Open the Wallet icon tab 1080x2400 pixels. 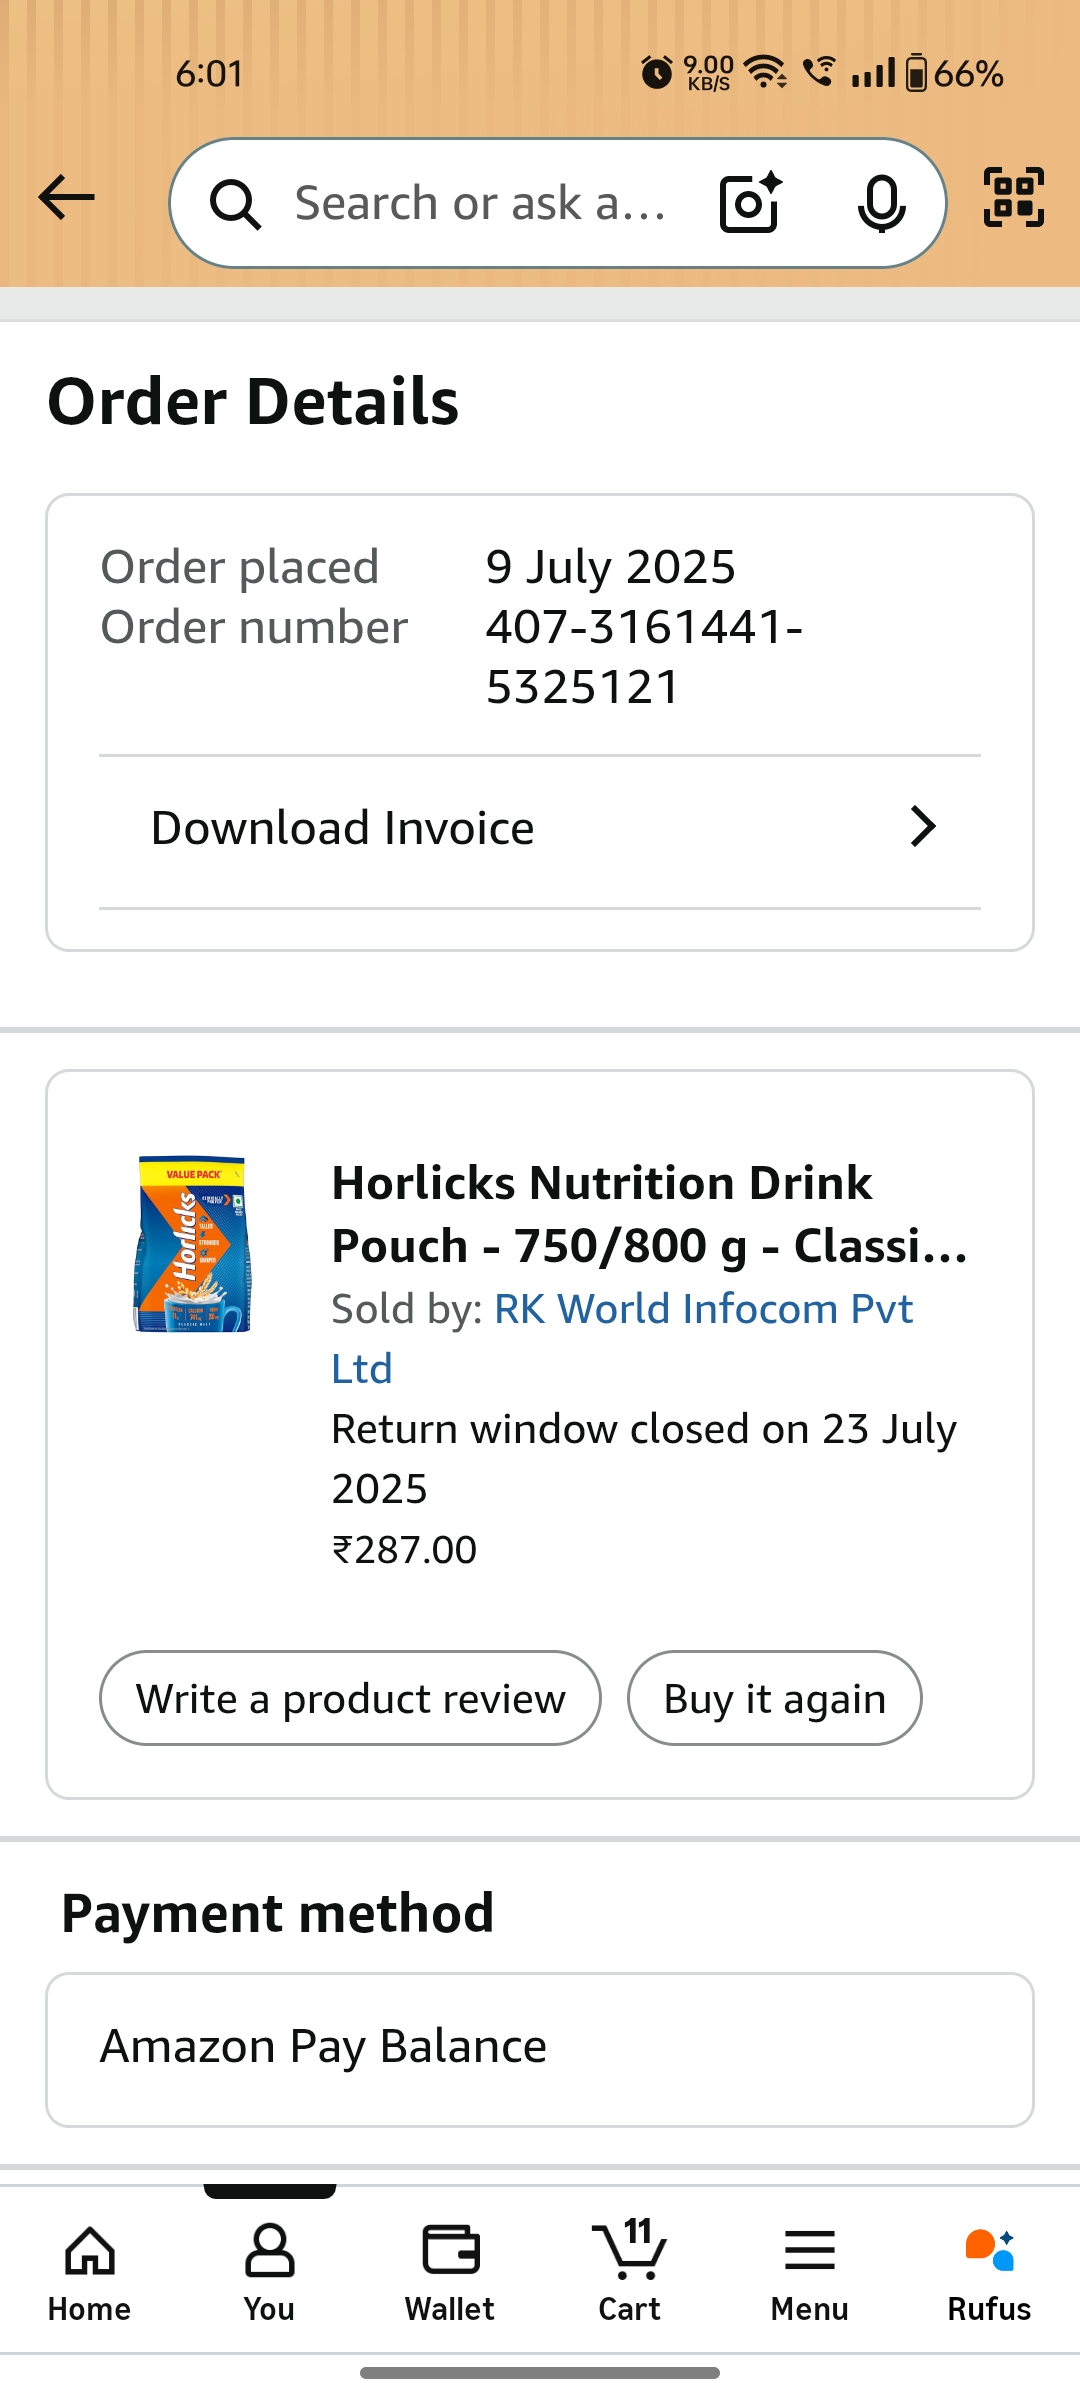(x=450, y=2270)
